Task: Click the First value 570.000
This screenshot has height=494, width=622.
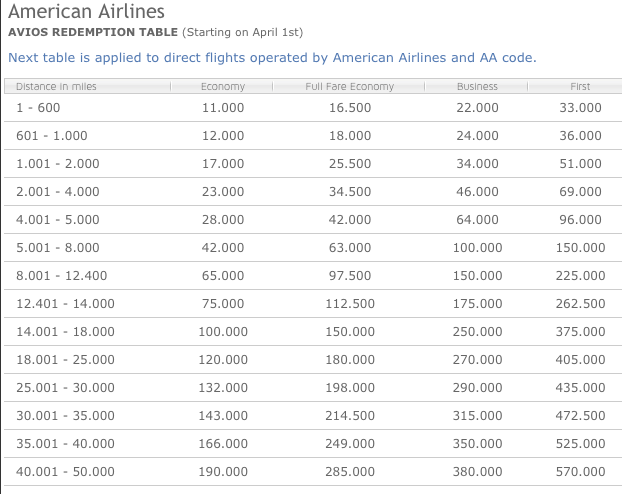Action: click(x=580, y=471)
